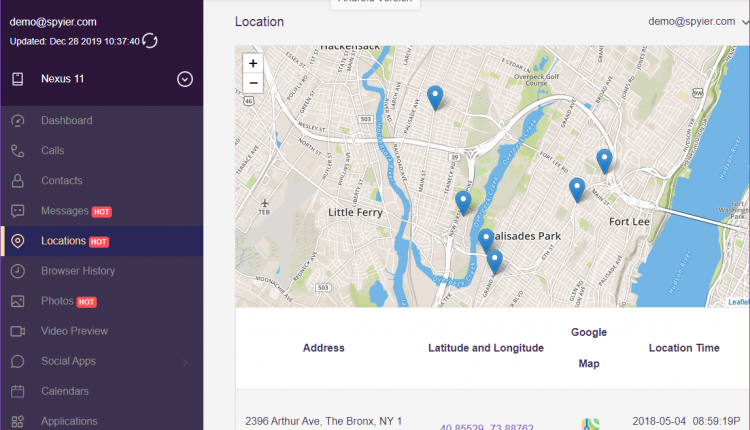Click the map pin left of Palisades Park label
Viewport: 750px width, 430px height.
pos(486,241)
